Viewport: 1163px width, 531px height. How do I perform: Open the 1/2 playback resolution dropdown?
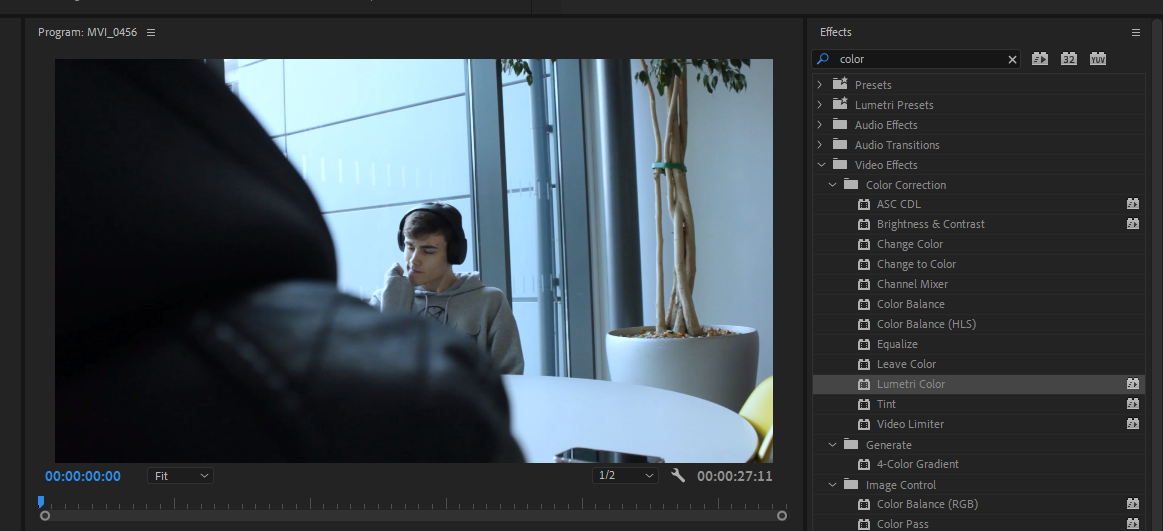click(626, 476)
